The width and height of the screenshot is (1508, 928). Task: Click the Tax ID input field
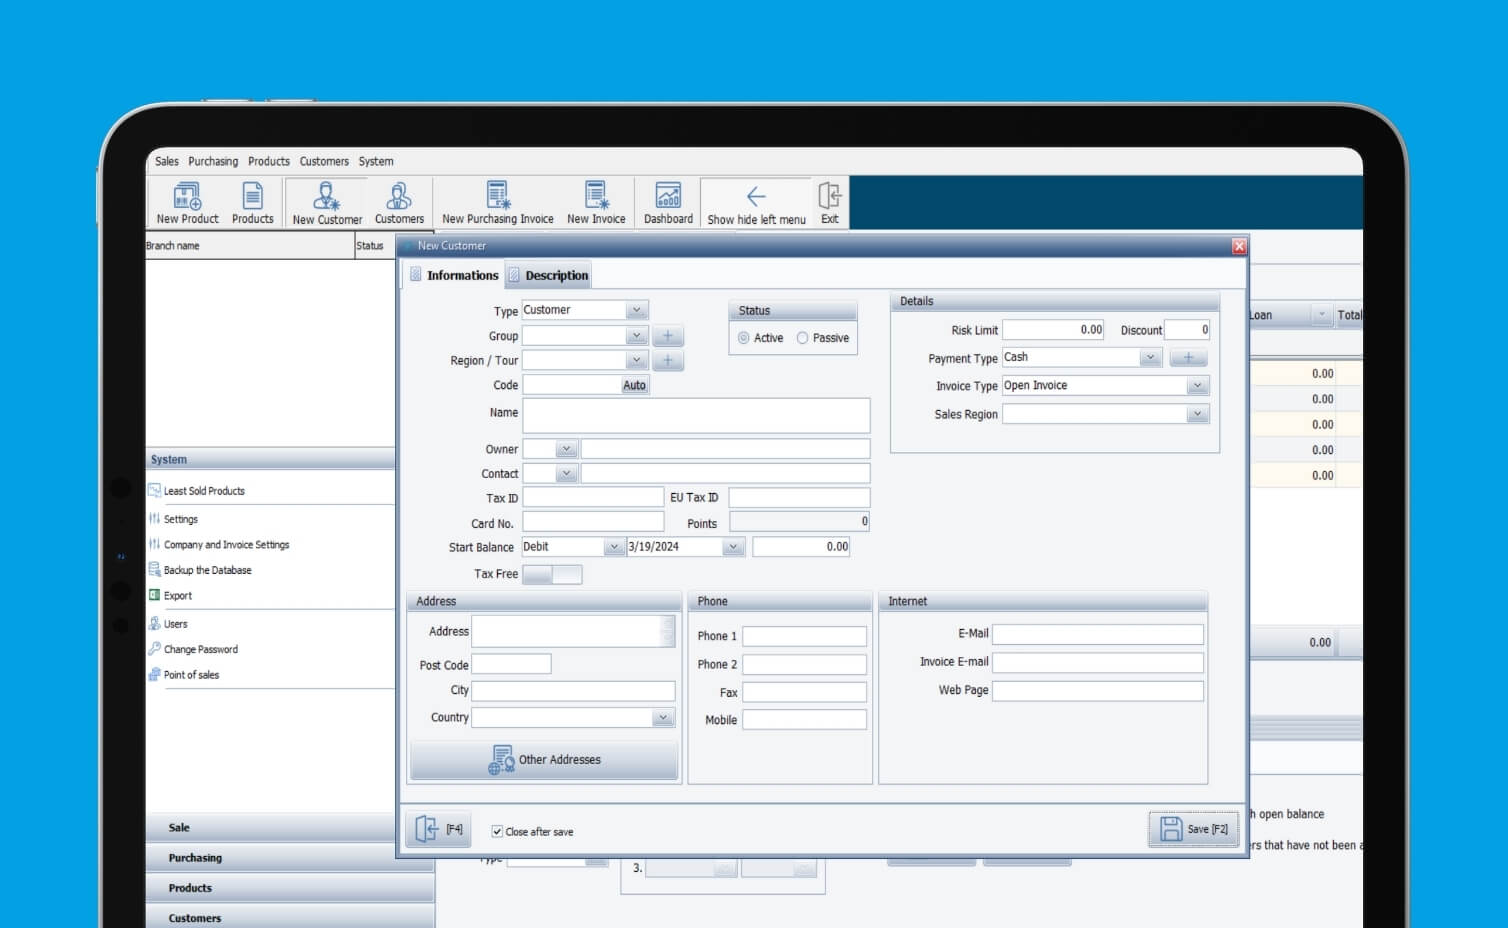pyautogui.click(x=593, y=497)
